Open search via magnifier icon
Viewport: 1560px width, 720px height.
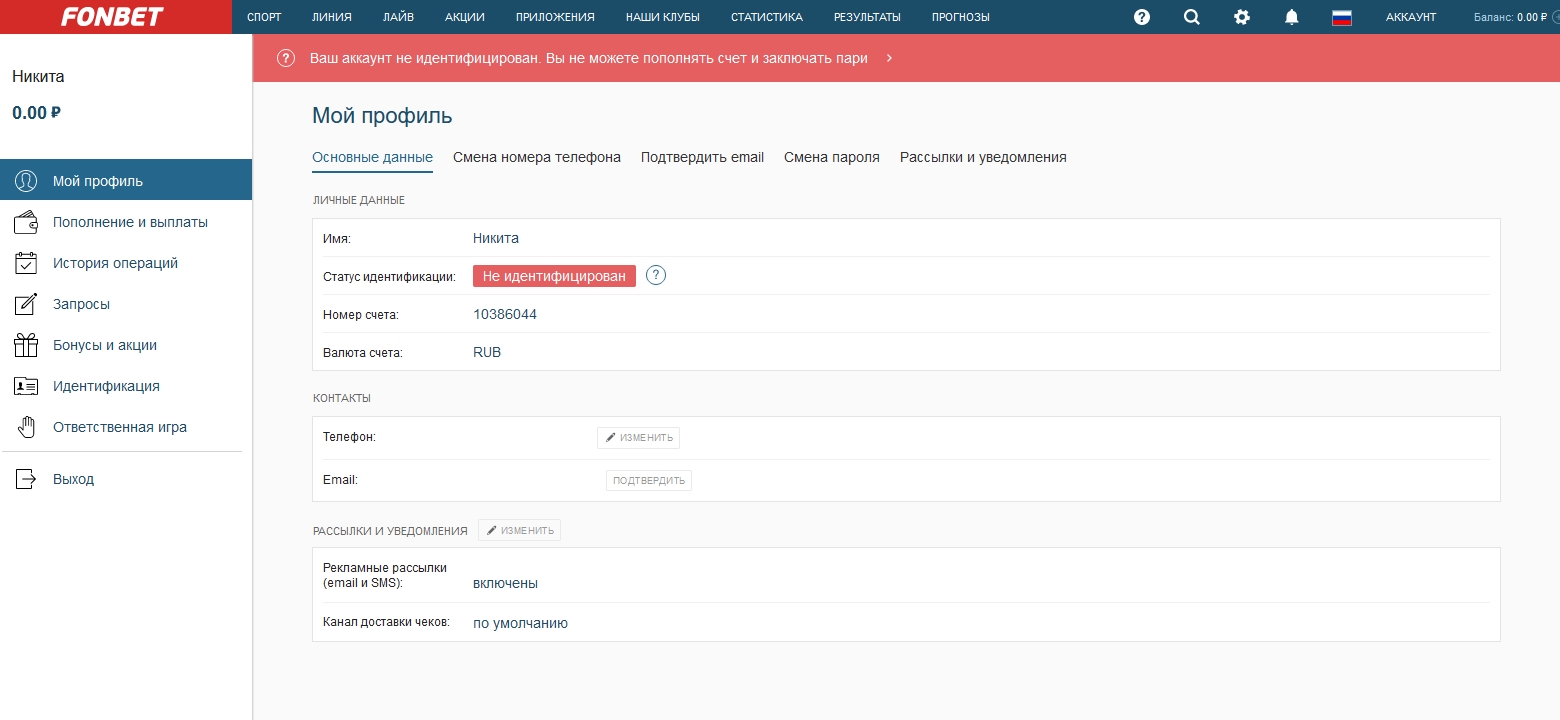1191,17
